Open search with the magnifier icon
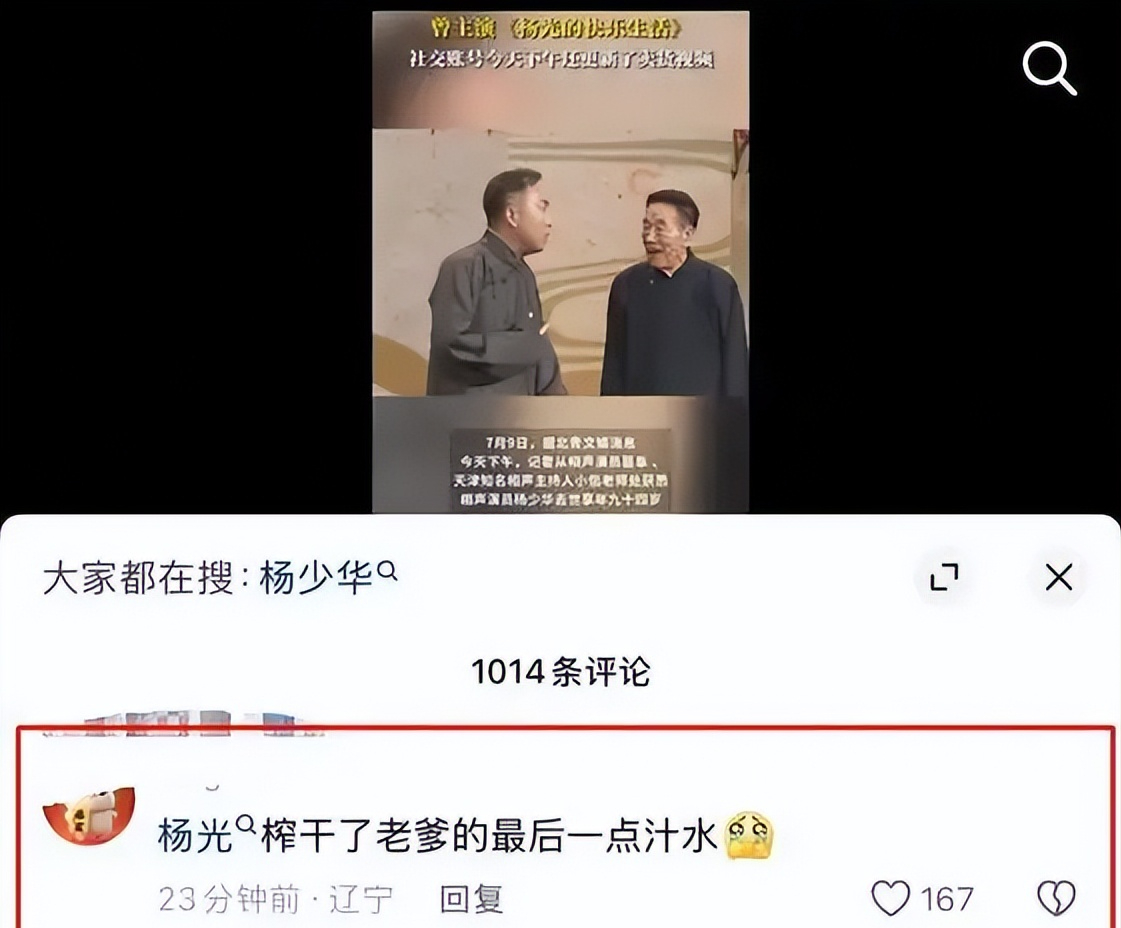Viewport: 1121px width, 928px height. tap(1049, 68)
